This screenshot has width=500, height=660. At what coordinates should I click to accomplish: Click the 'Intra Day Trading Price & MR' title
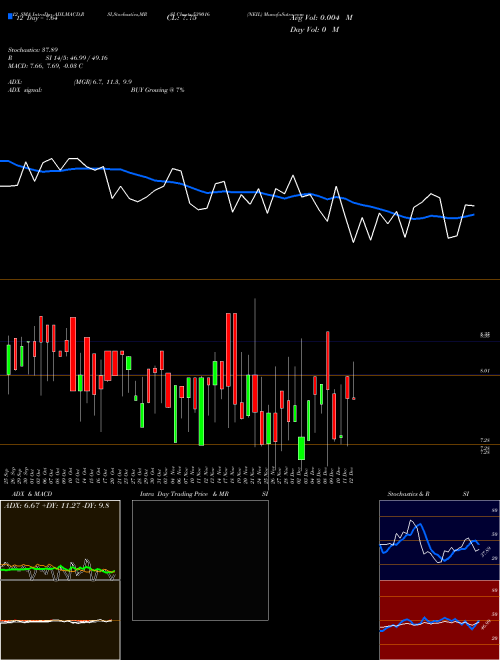184,494
